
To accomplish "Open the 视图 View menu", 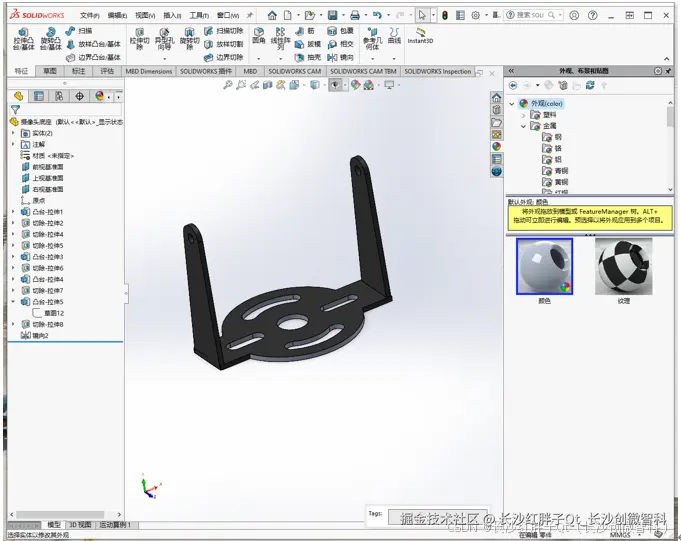I will 145,16.
